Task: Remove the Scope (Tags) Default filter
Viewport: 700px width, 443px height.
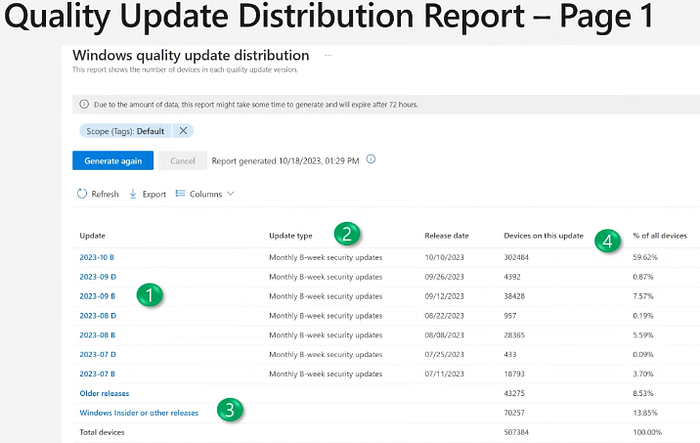Action: pyautogui.click(x=183, y=131)
